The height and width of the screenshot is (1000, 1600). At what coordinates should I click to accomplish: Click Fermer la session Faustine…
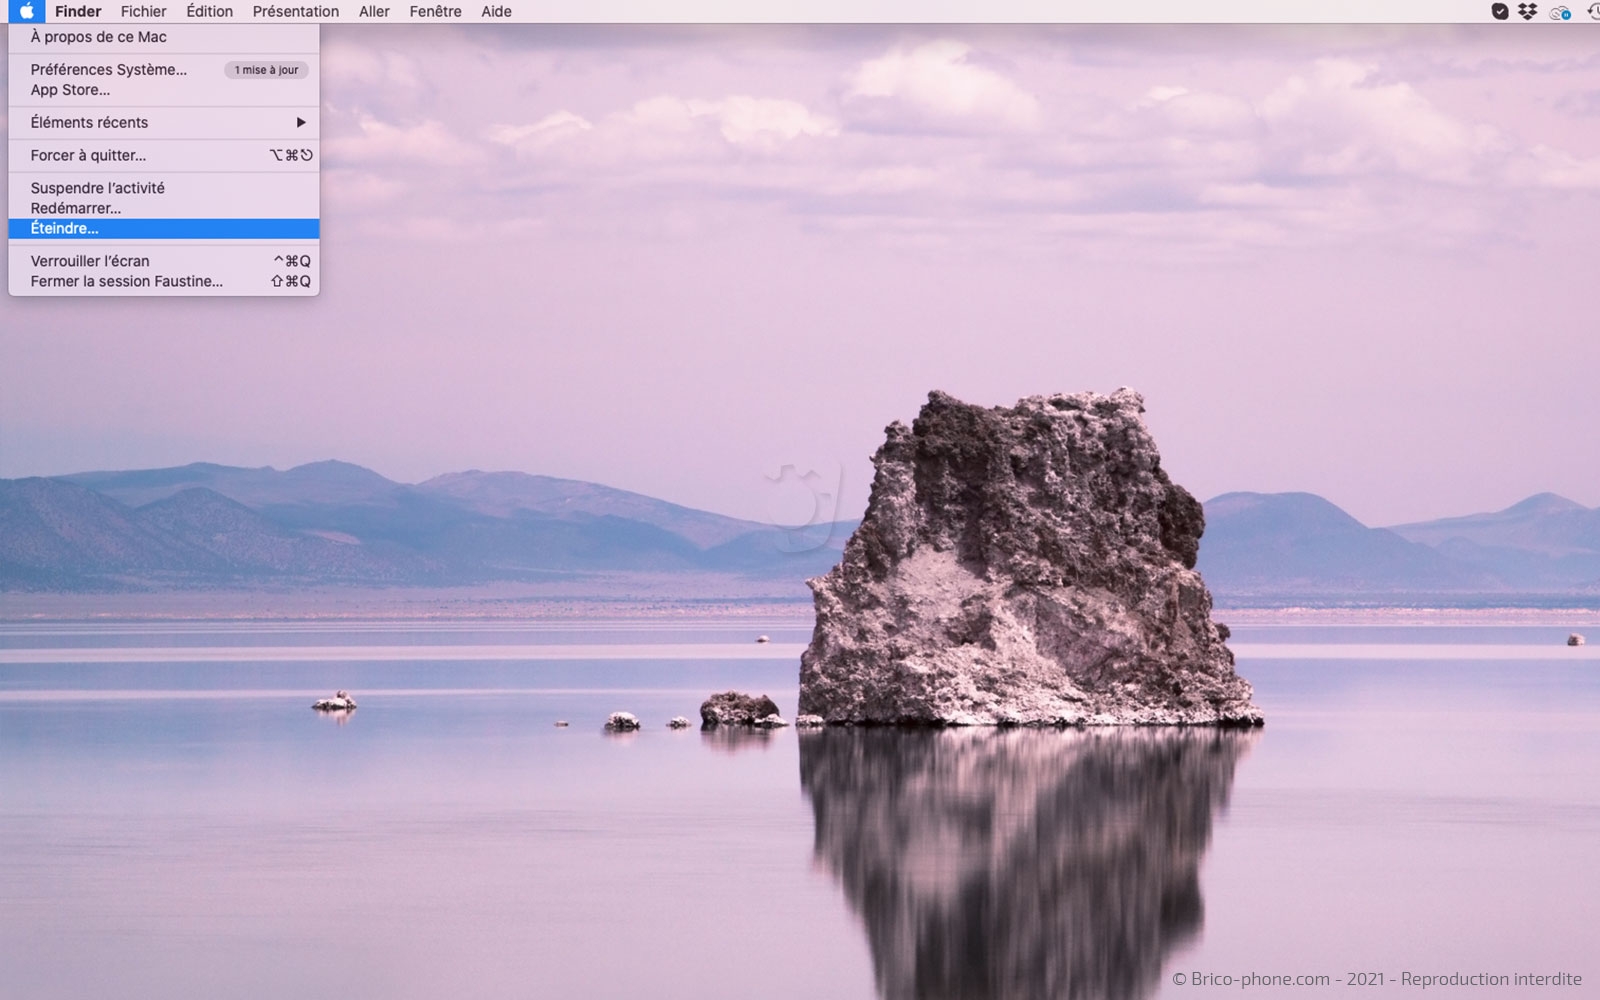(x=127, y=281)
